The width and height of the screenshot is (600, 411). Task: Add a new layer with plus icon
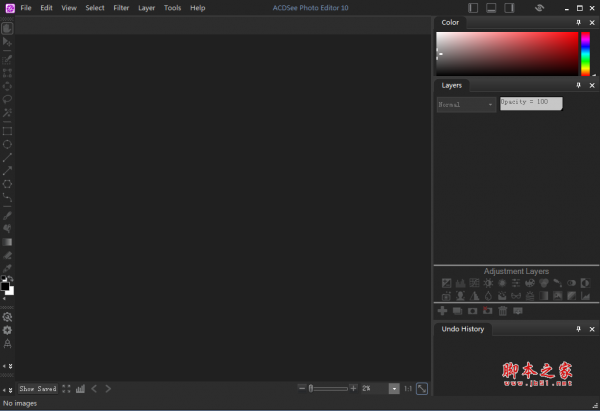pyautogui.click(x=442, y=311)
